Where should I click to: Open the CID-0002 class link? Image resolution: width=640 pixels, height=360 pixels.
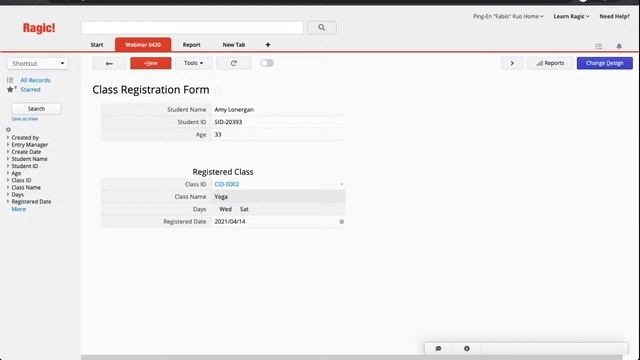[227, 184]
